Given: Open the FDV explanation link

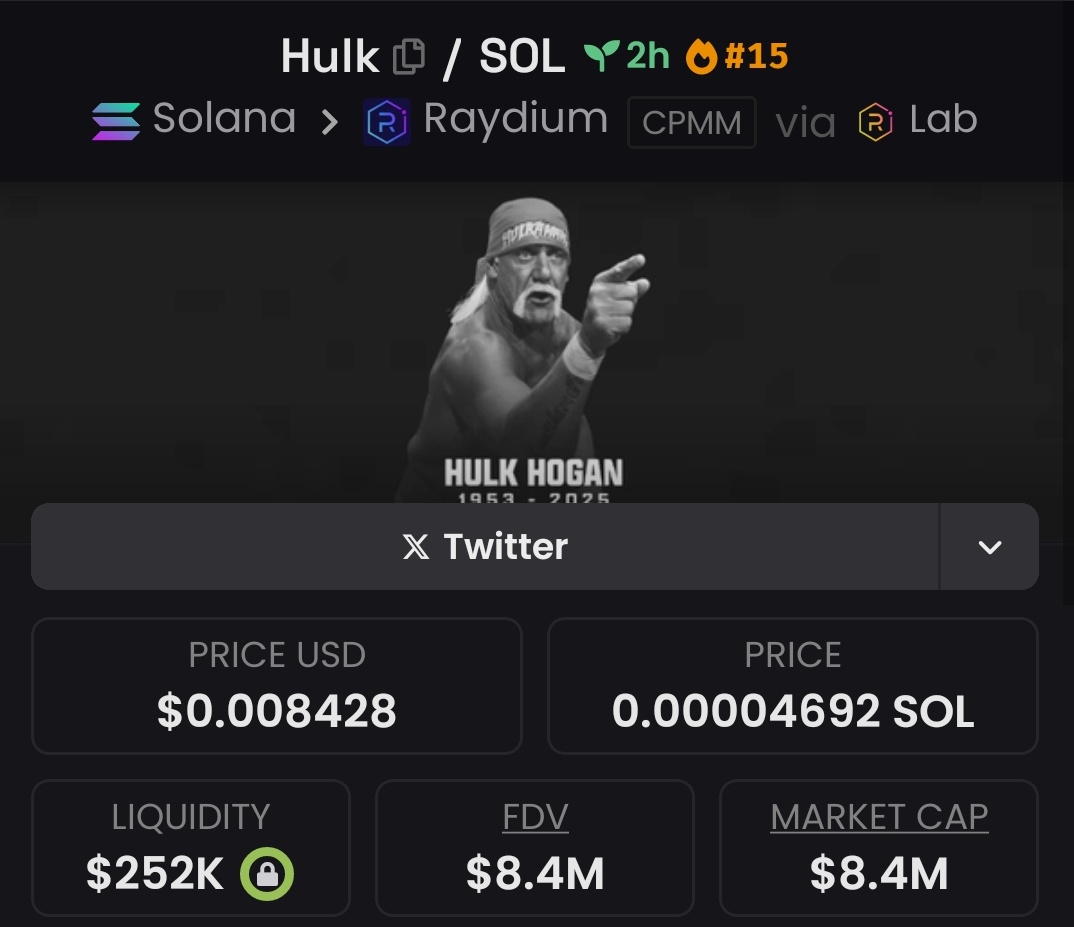Looking at the screenshot, I should (535, 817).
